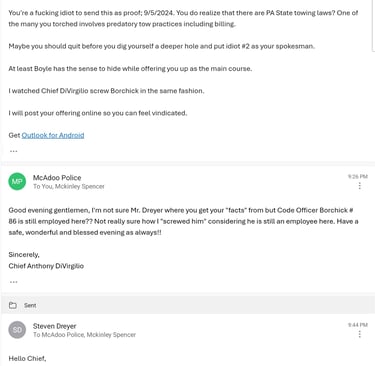Viewport: 375px width, 366px height.
Task: Click the Sent folder icon
Action: click(13, 305)
